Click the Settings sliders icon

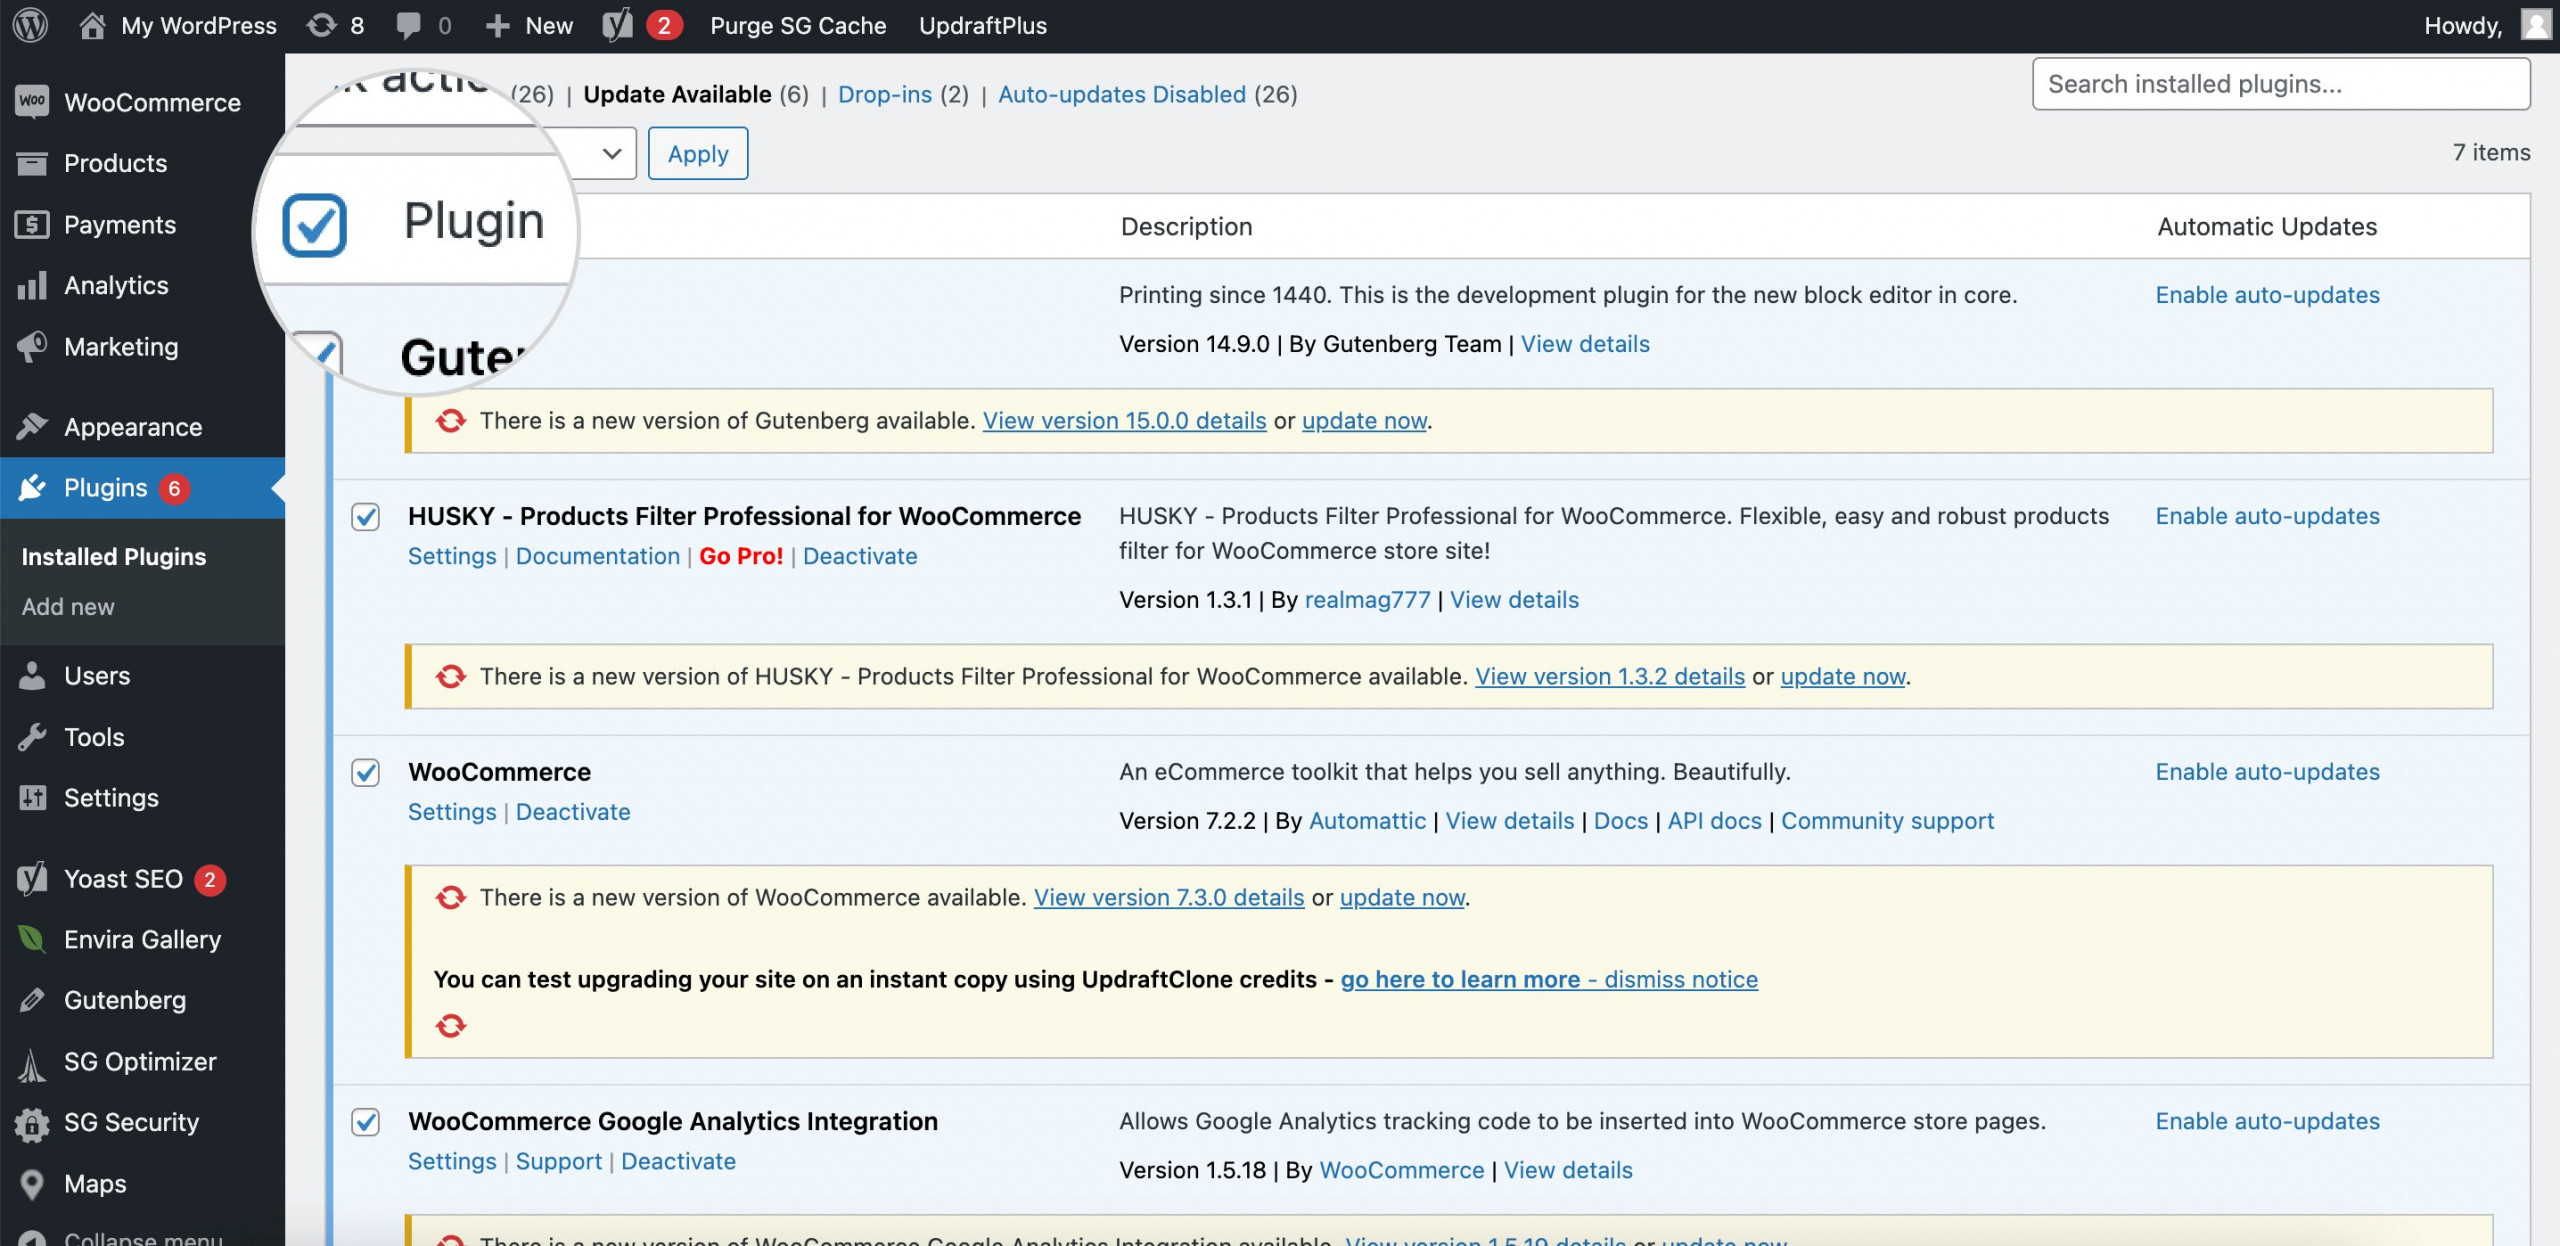[32, 797]
